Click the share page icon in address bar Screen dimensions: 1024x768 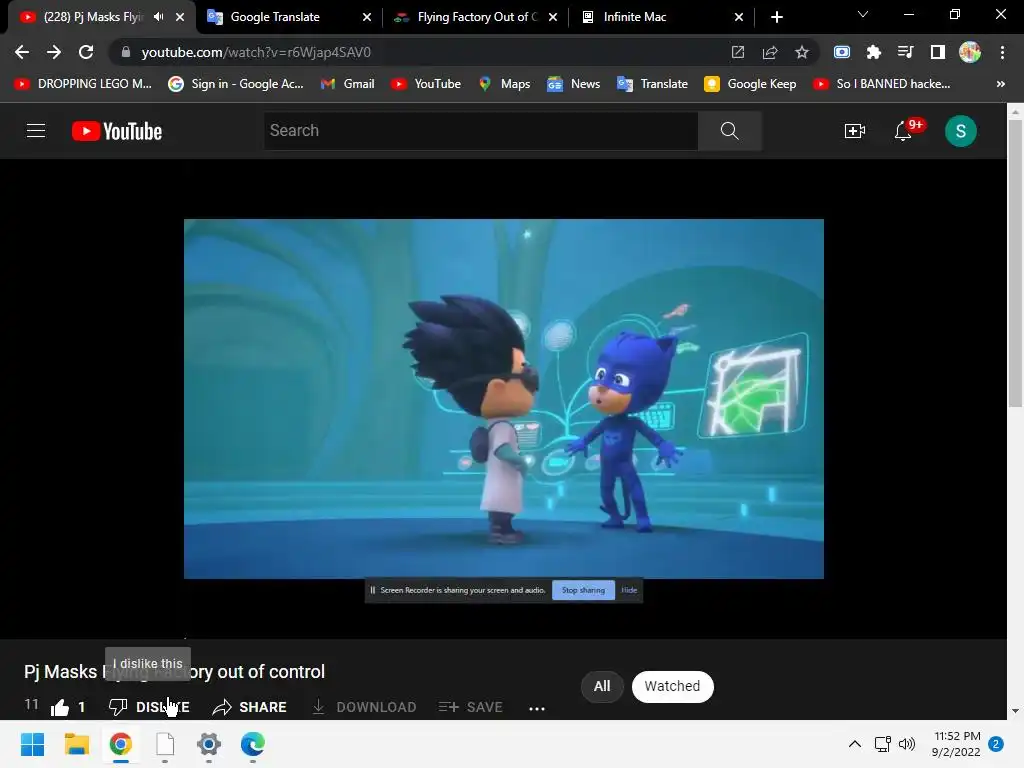[770, 52]
